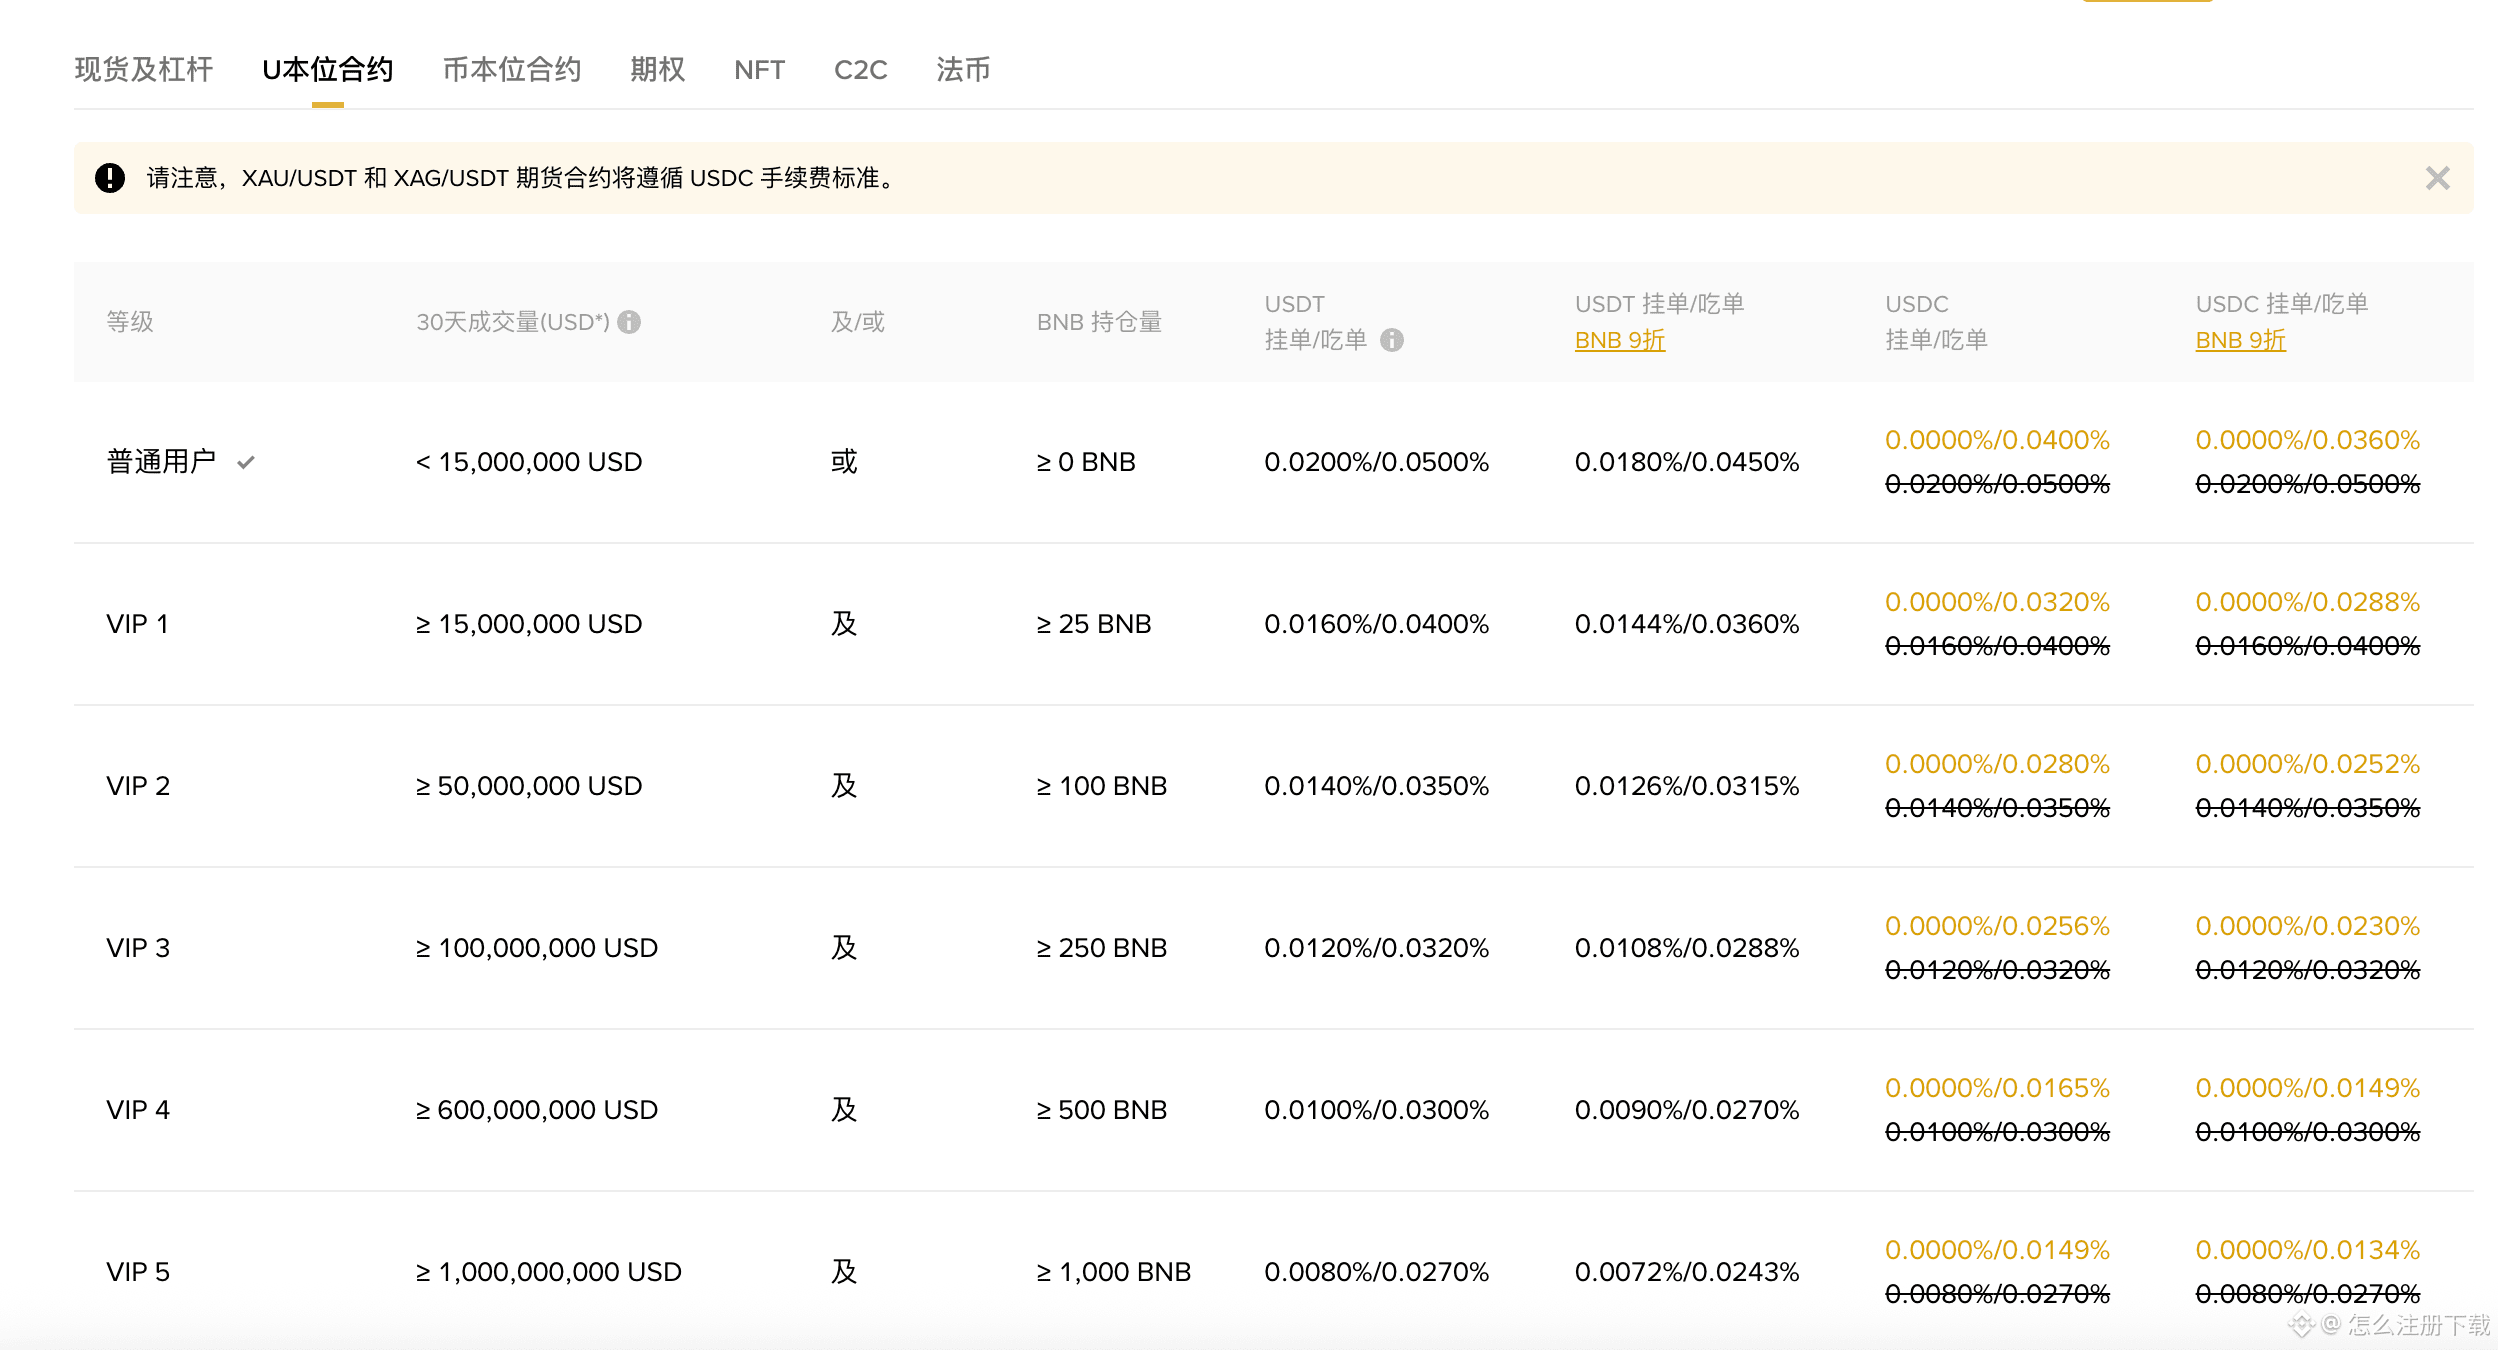Screen dimensions: 2498x1350
Task: Select the VIP 3 tier row
Action: point(137,947)
